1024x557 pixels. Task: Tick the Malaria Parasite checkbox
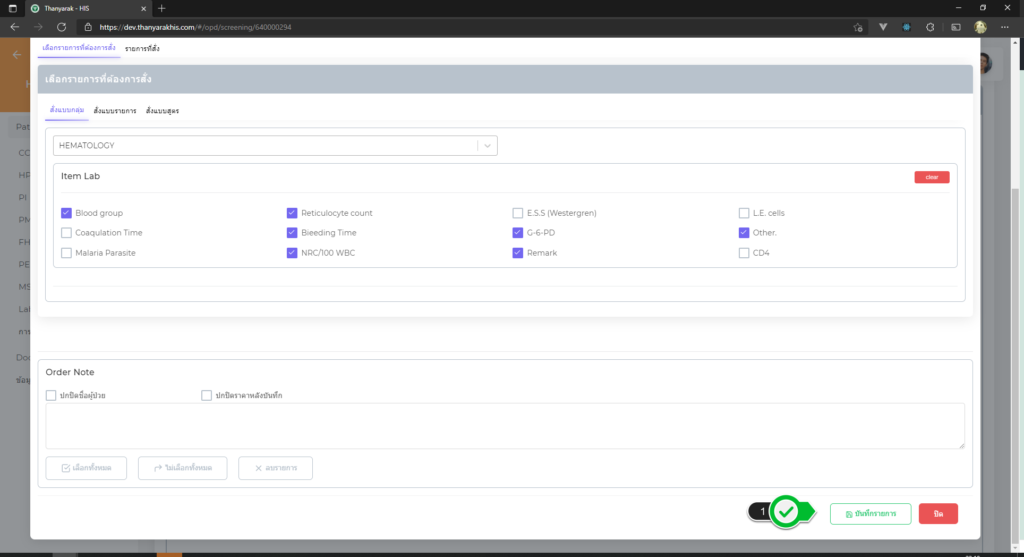click(66, 253)
